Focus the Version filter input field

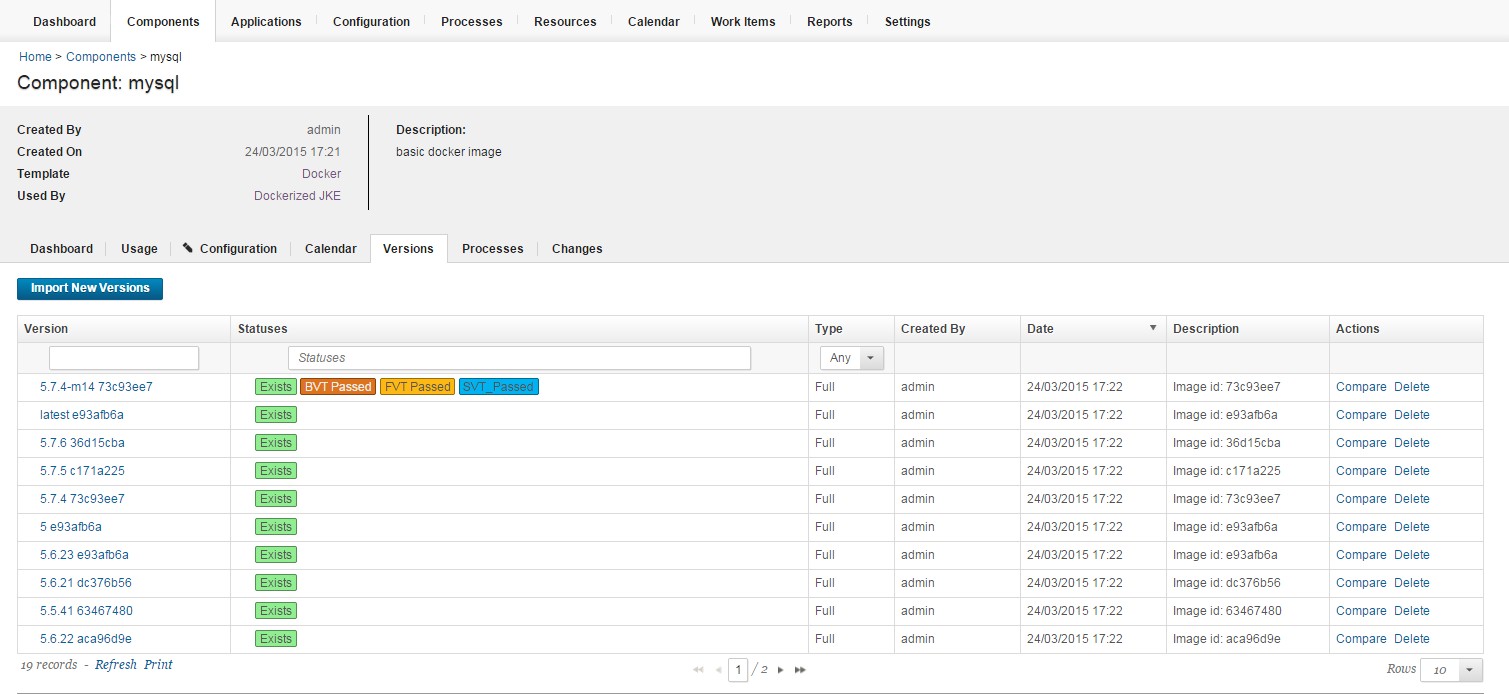(124, 358)
